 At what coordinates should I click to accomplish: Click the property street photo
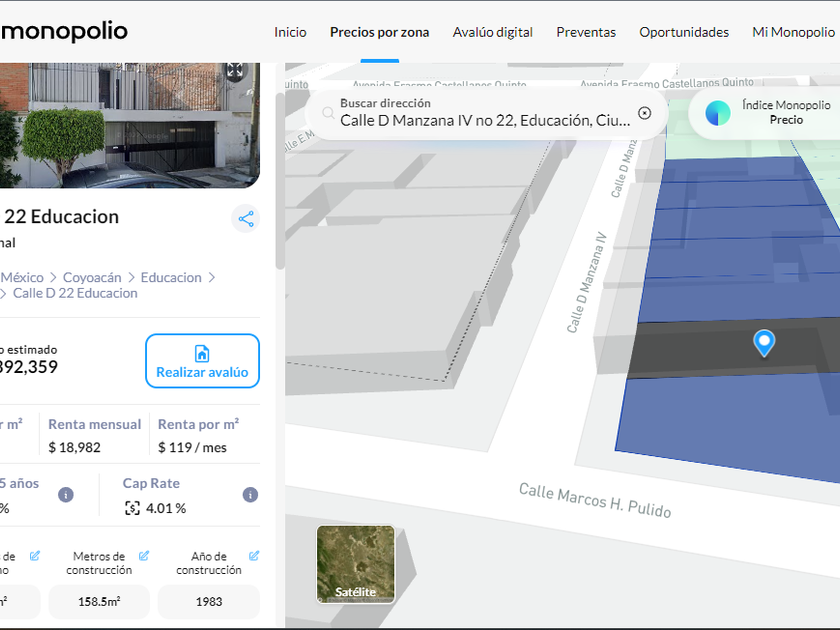130,125
